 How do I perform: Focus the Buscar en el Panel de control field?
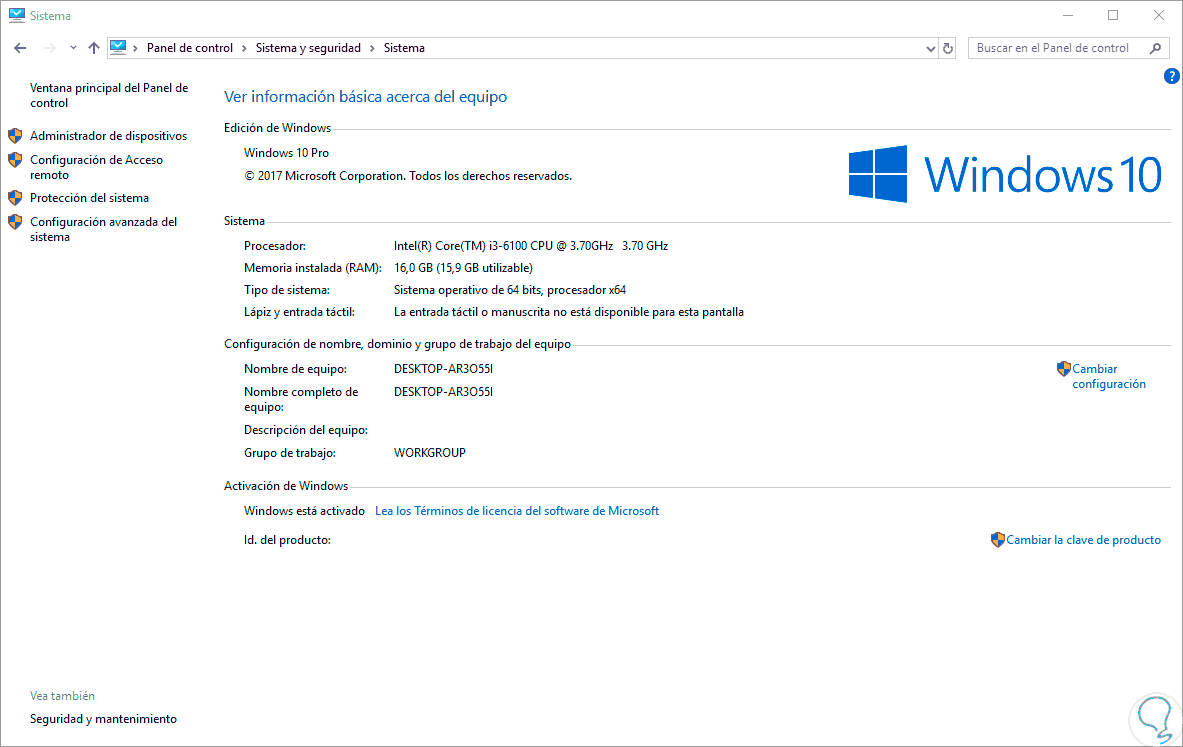coord(1068,48)
